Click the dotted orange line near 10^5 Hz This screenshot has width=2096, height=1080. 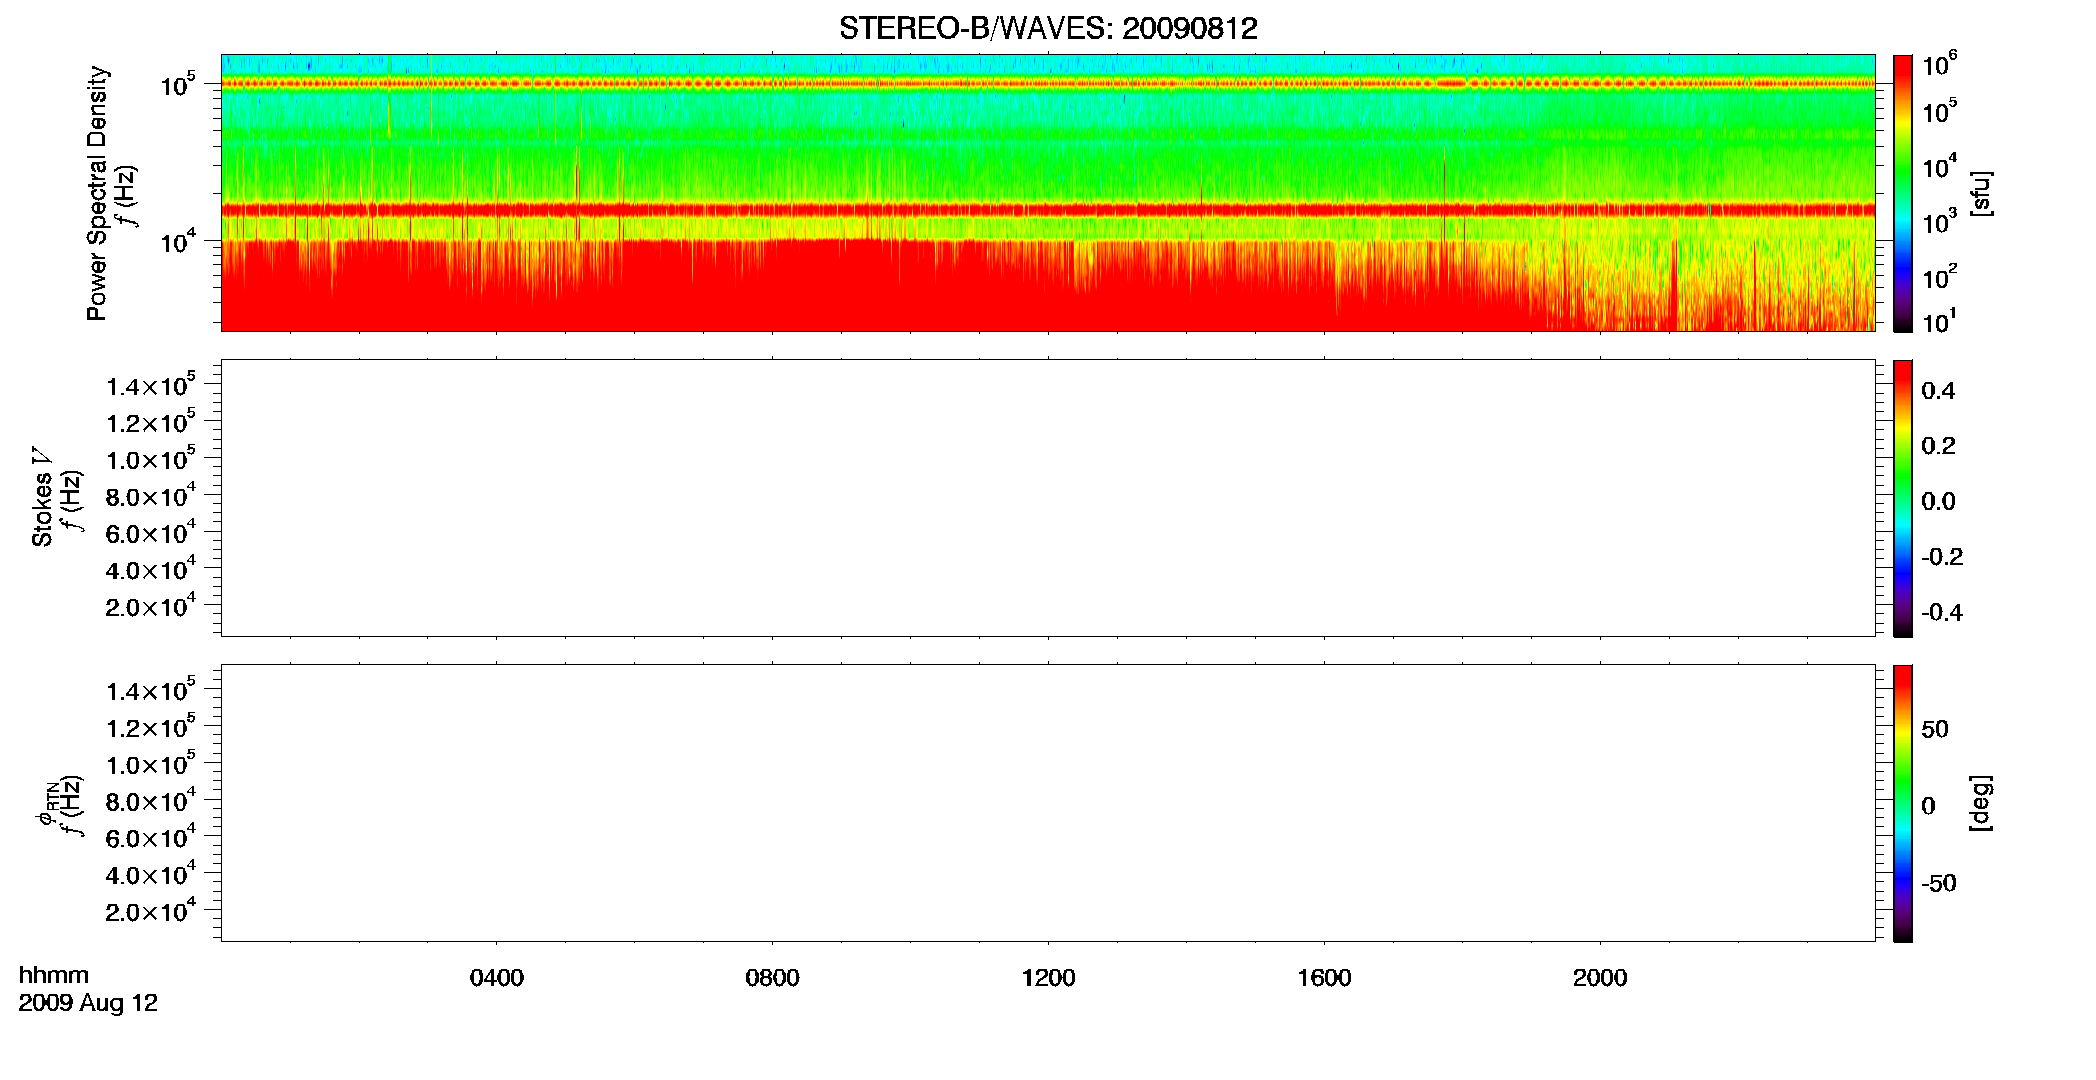tap(1048, 84)
